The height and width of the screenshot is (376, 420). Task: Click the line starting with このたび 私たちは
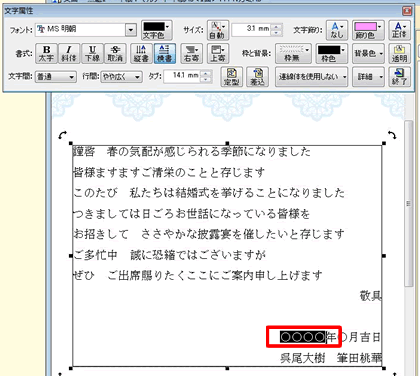pos(209,193)
